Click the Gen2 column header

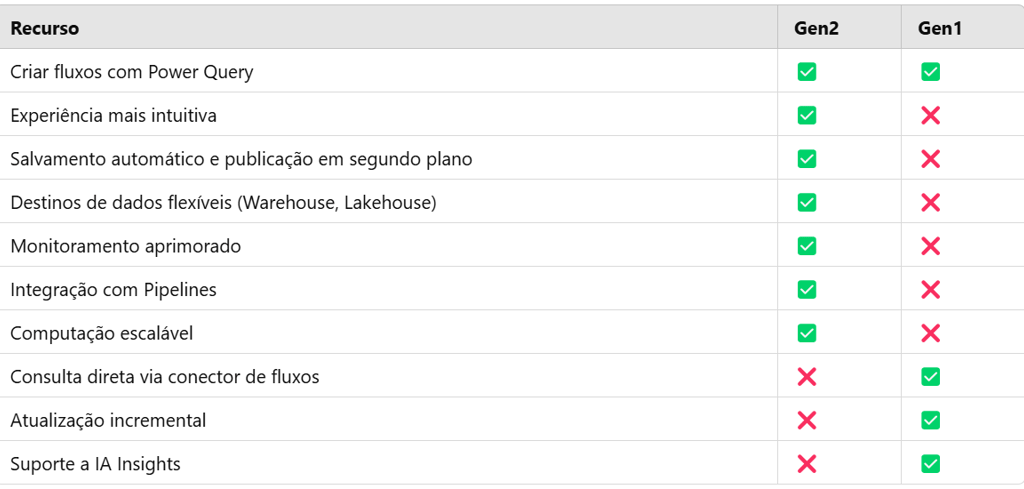(816, 29)
